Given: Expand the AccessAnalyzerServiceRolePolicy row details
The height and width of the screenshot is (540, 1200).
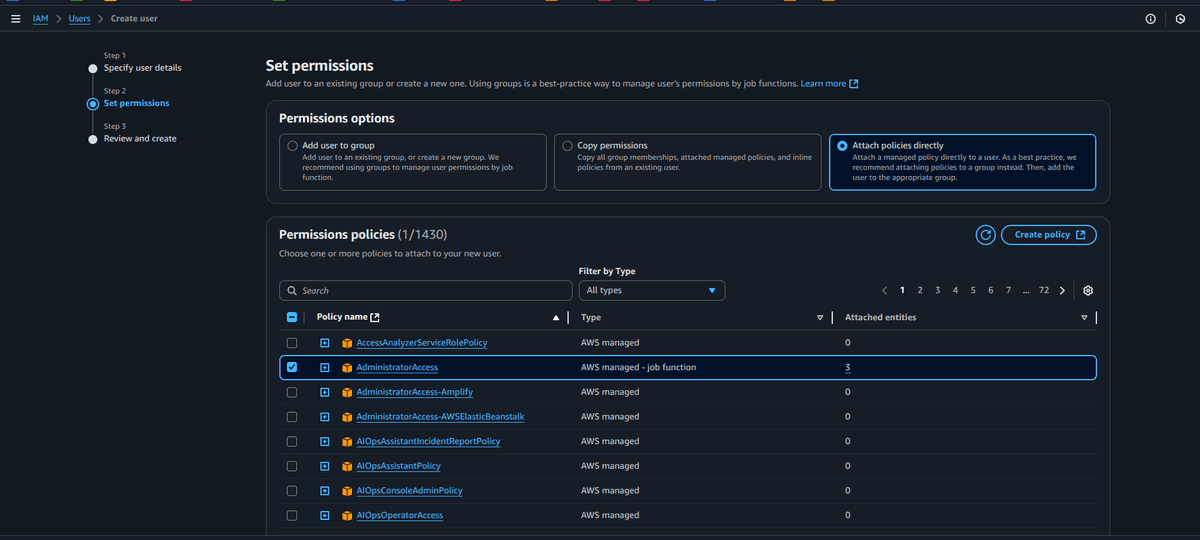Looking at the screenshot, I should tap(325, 343).
